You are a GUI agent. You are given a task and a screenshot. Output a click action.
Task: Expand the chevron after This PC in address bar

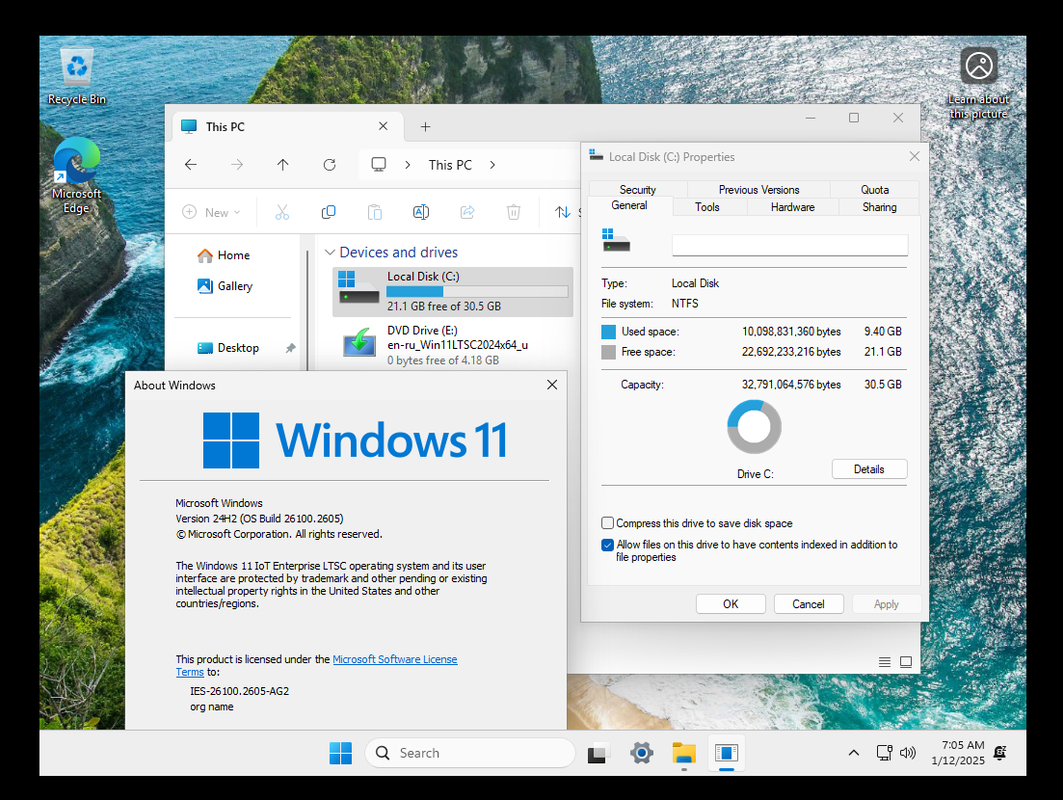pos(492,165)
